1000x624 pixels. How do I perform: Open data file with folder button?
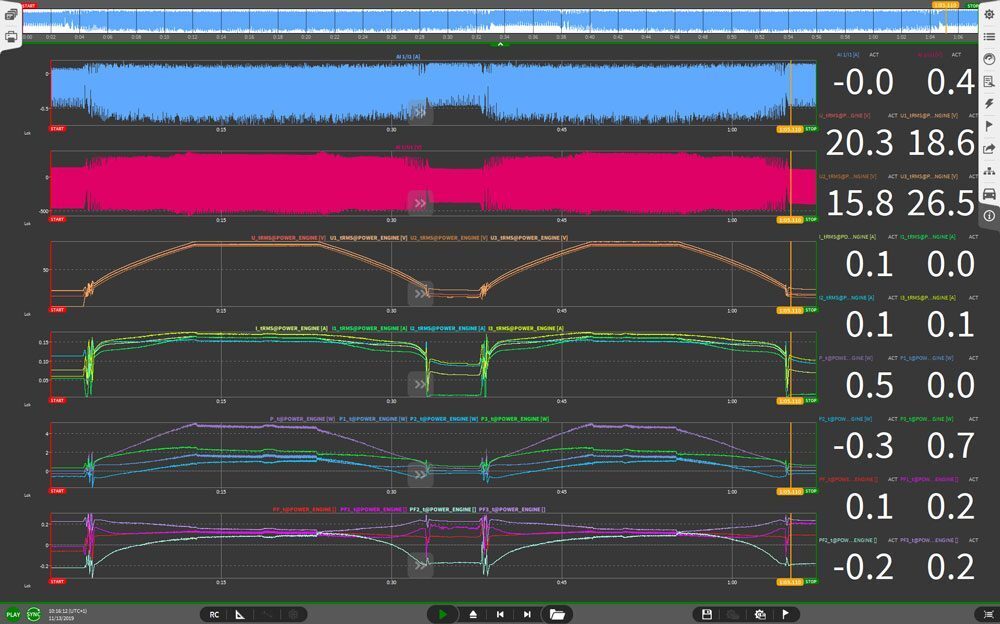(x=557, y=614)
